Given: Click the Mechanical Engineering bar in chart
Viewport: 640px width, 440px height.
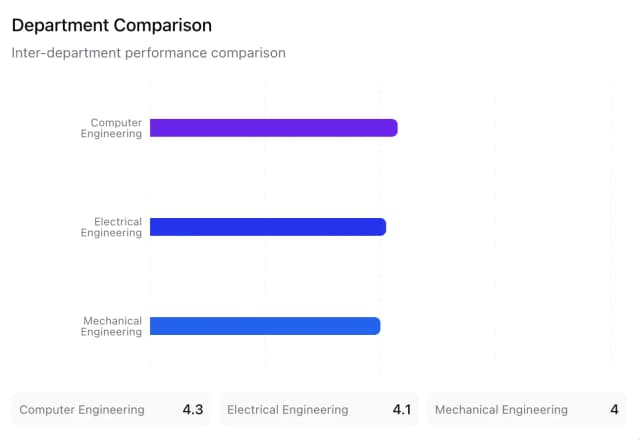Looking at the screenshot, I should pos(264,326).
